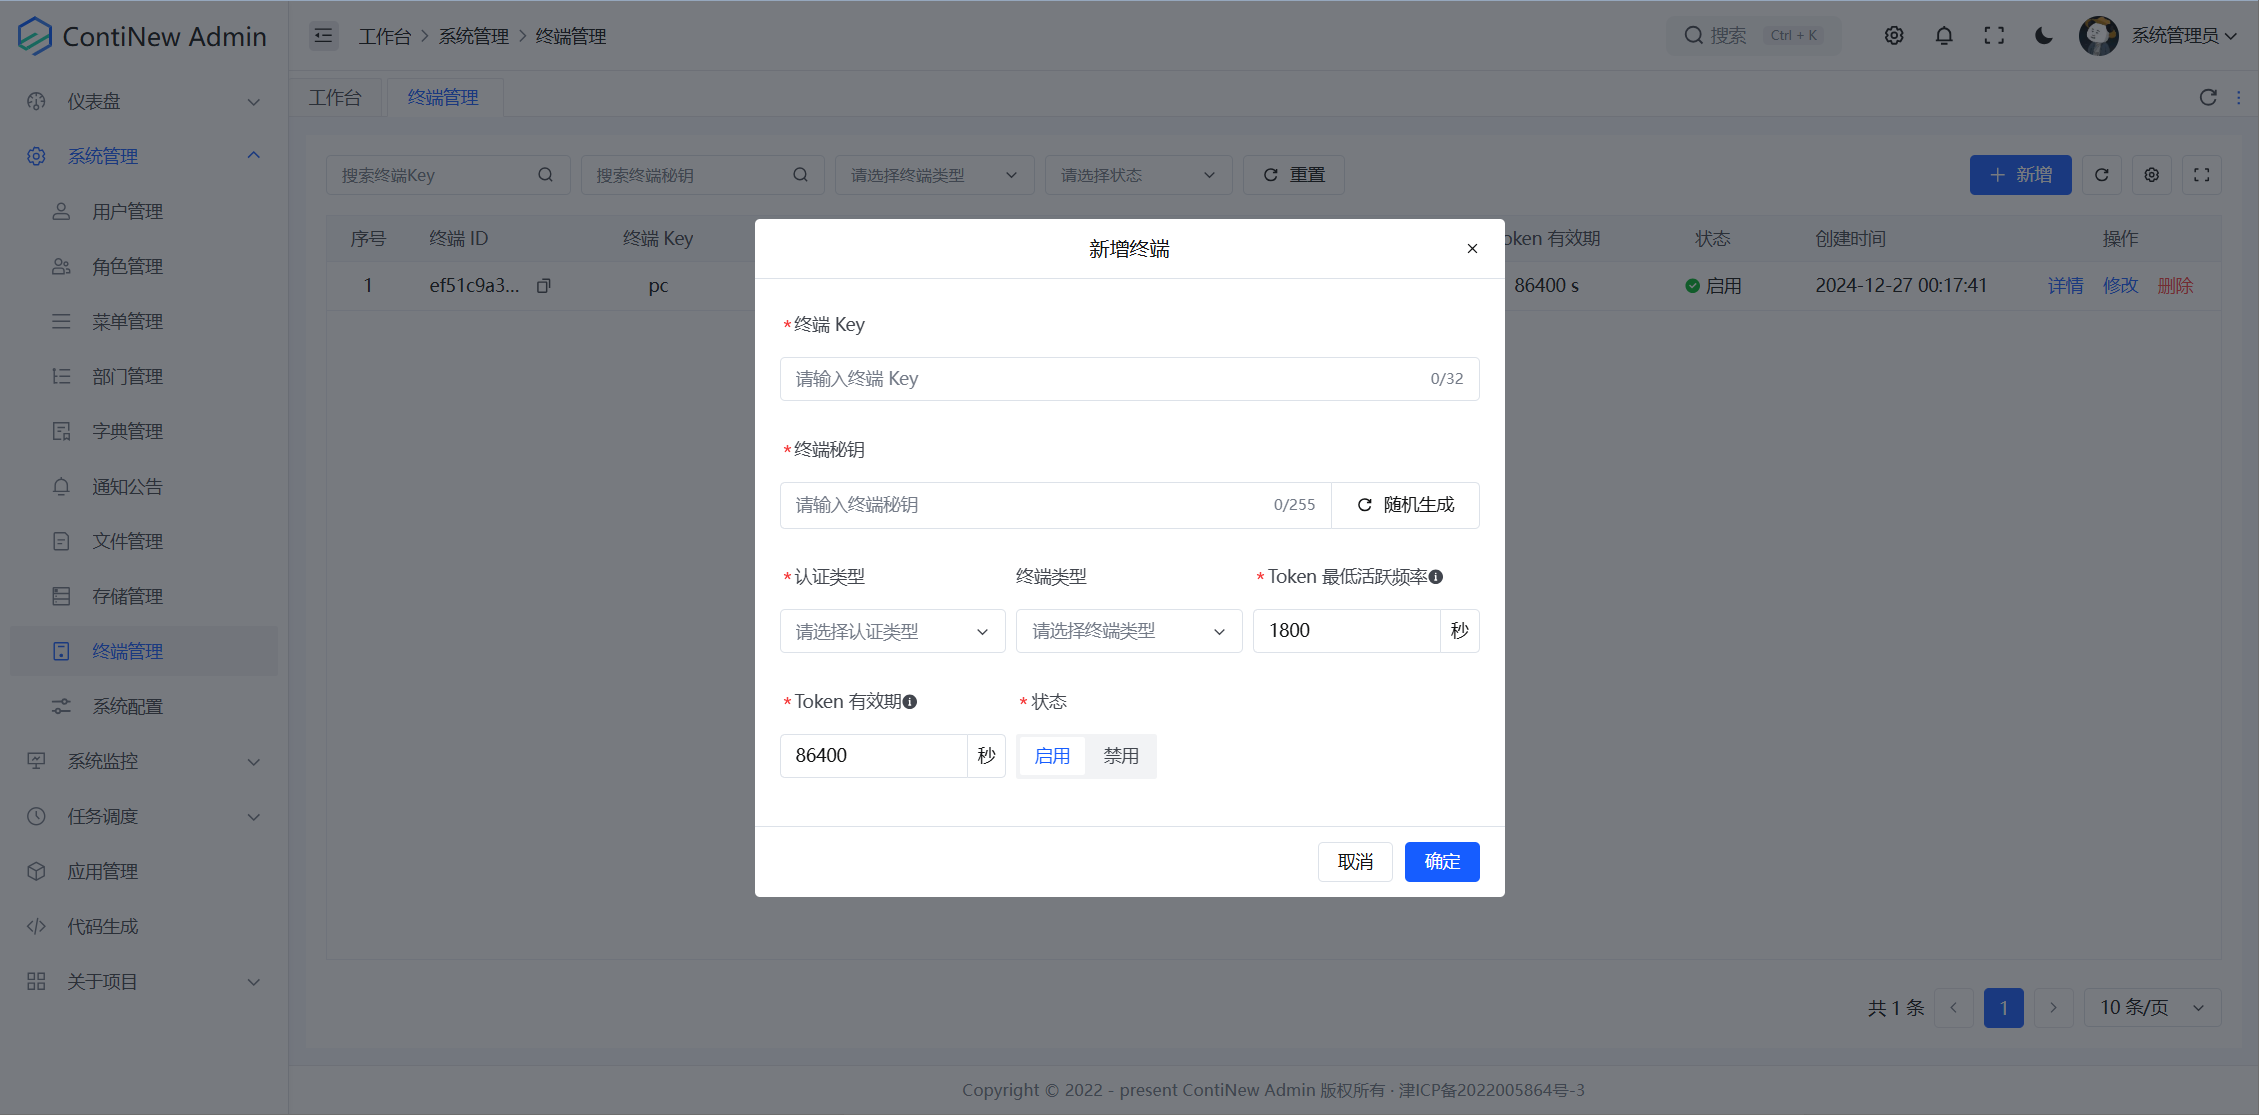Screen dimensions: 2259x1115
Task: Select 终端管理 in sidebar
Action: [144, 651]
